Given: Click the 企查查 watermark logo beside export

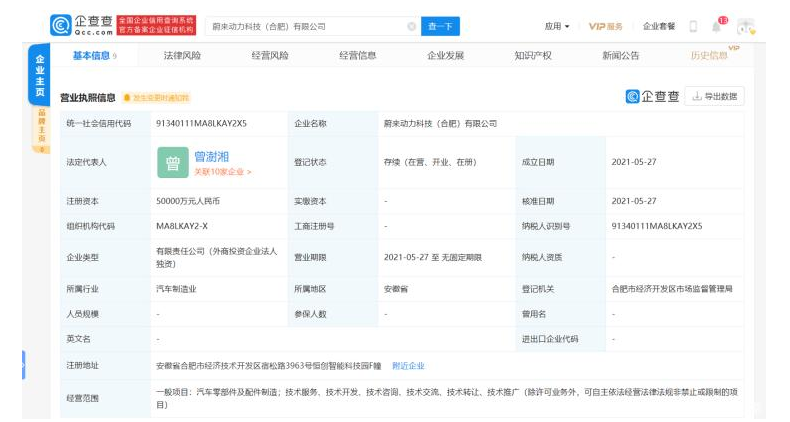Looking at the screenshot, I should coord(652,96).
